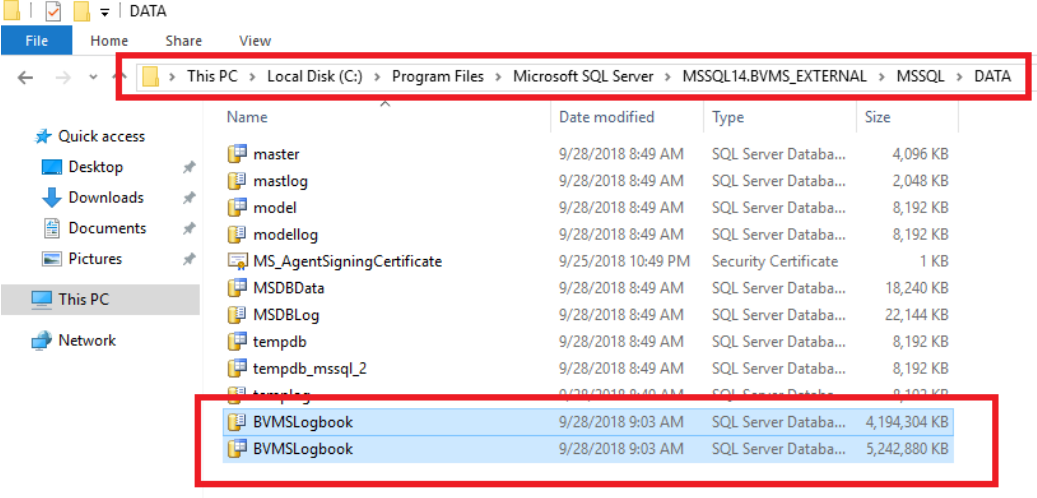Expand chevron after Microsoft SQL Server breadcrumb

coord(668,77)
